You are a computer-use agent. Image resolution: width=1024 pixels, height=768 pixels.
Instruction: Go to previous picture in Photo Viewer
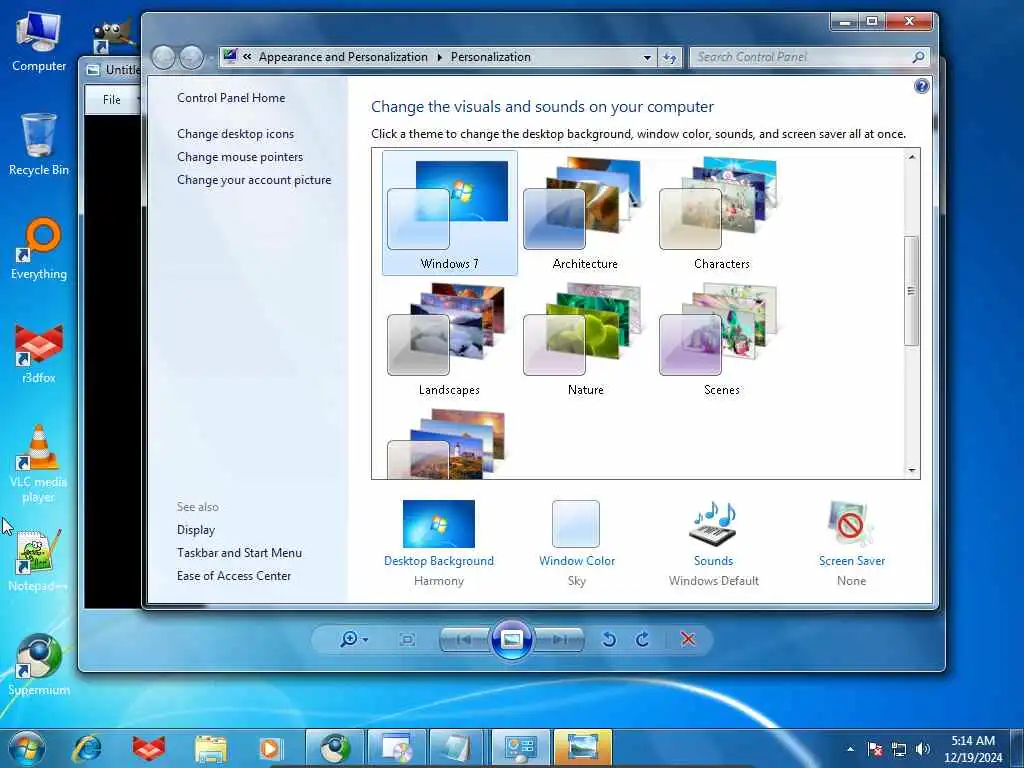click(464, 639)
